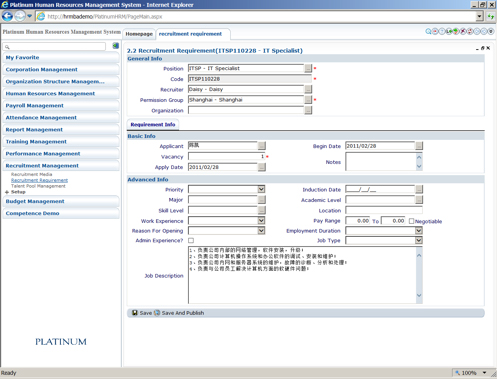Click the Position field lookup button
The image size is (497, 379).
pos(308,68)
